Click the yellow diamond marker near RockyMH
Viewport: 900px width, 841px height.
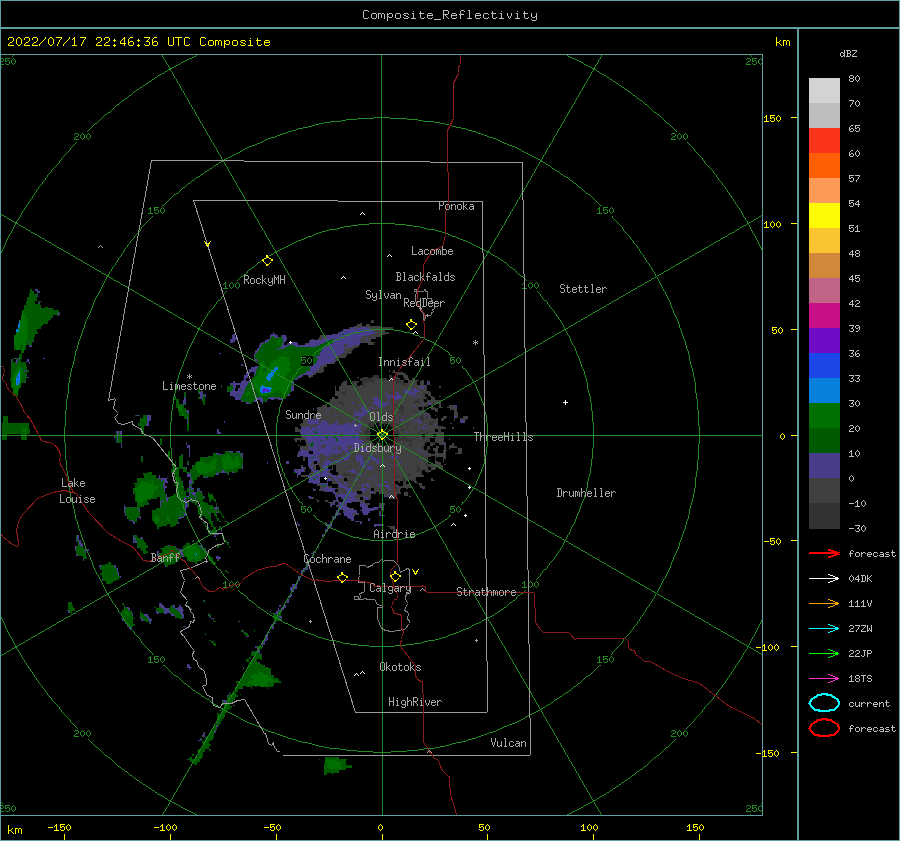coord(267,261)
